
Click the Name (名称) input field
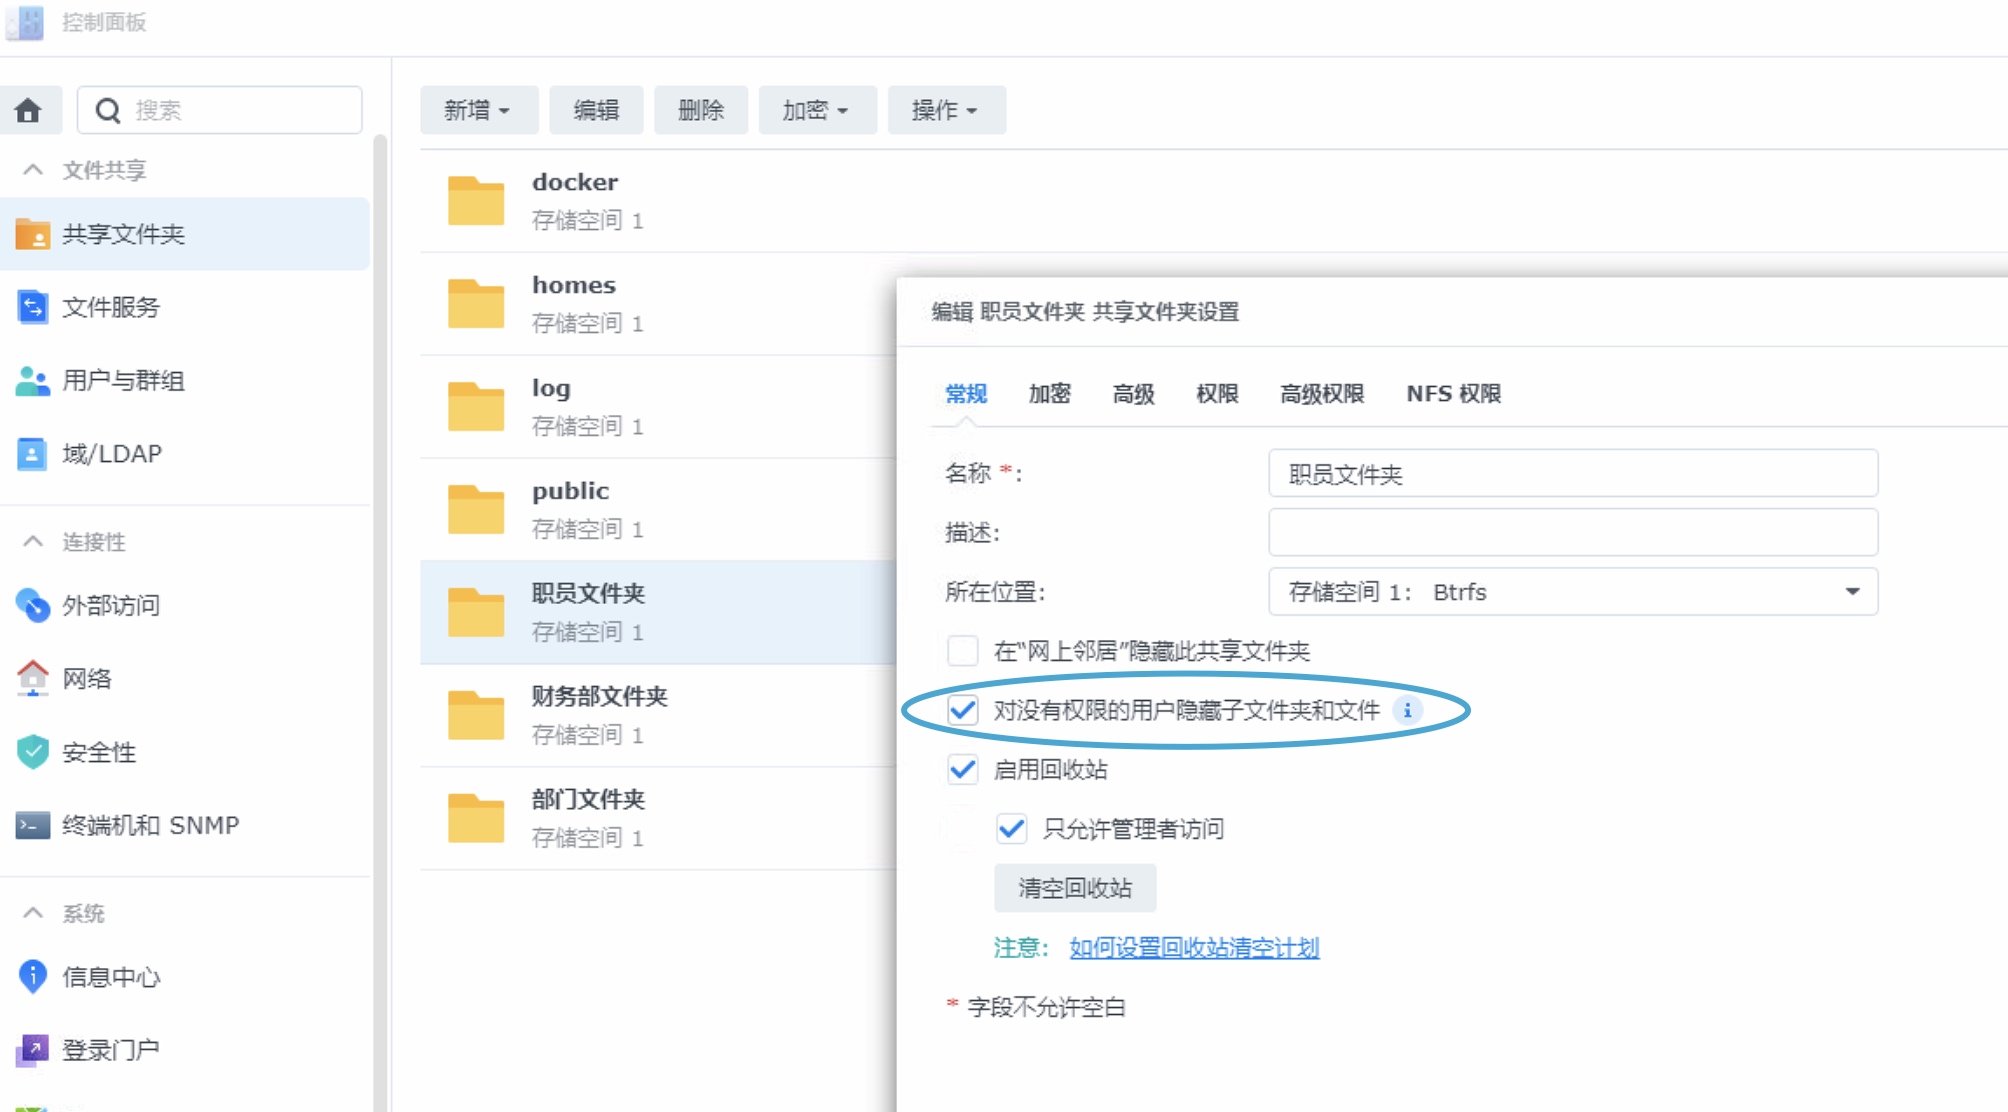(x=1573, y=473)
